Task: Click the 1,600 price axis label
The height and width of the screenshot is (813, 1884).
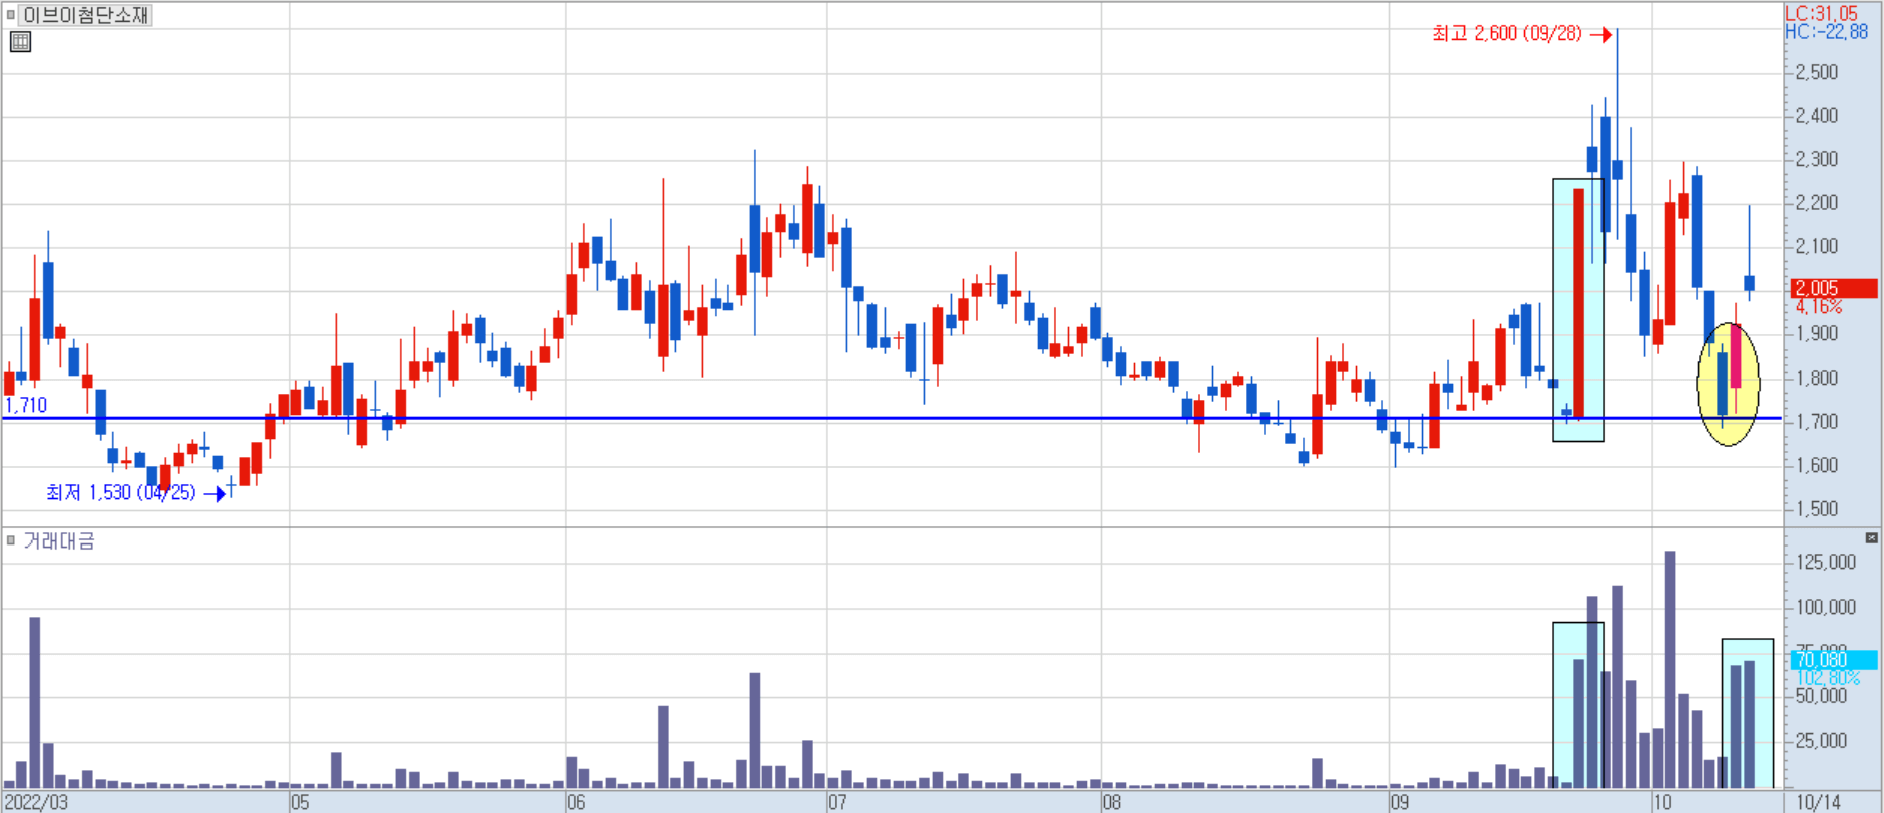Action: (x=1817, y=465)
